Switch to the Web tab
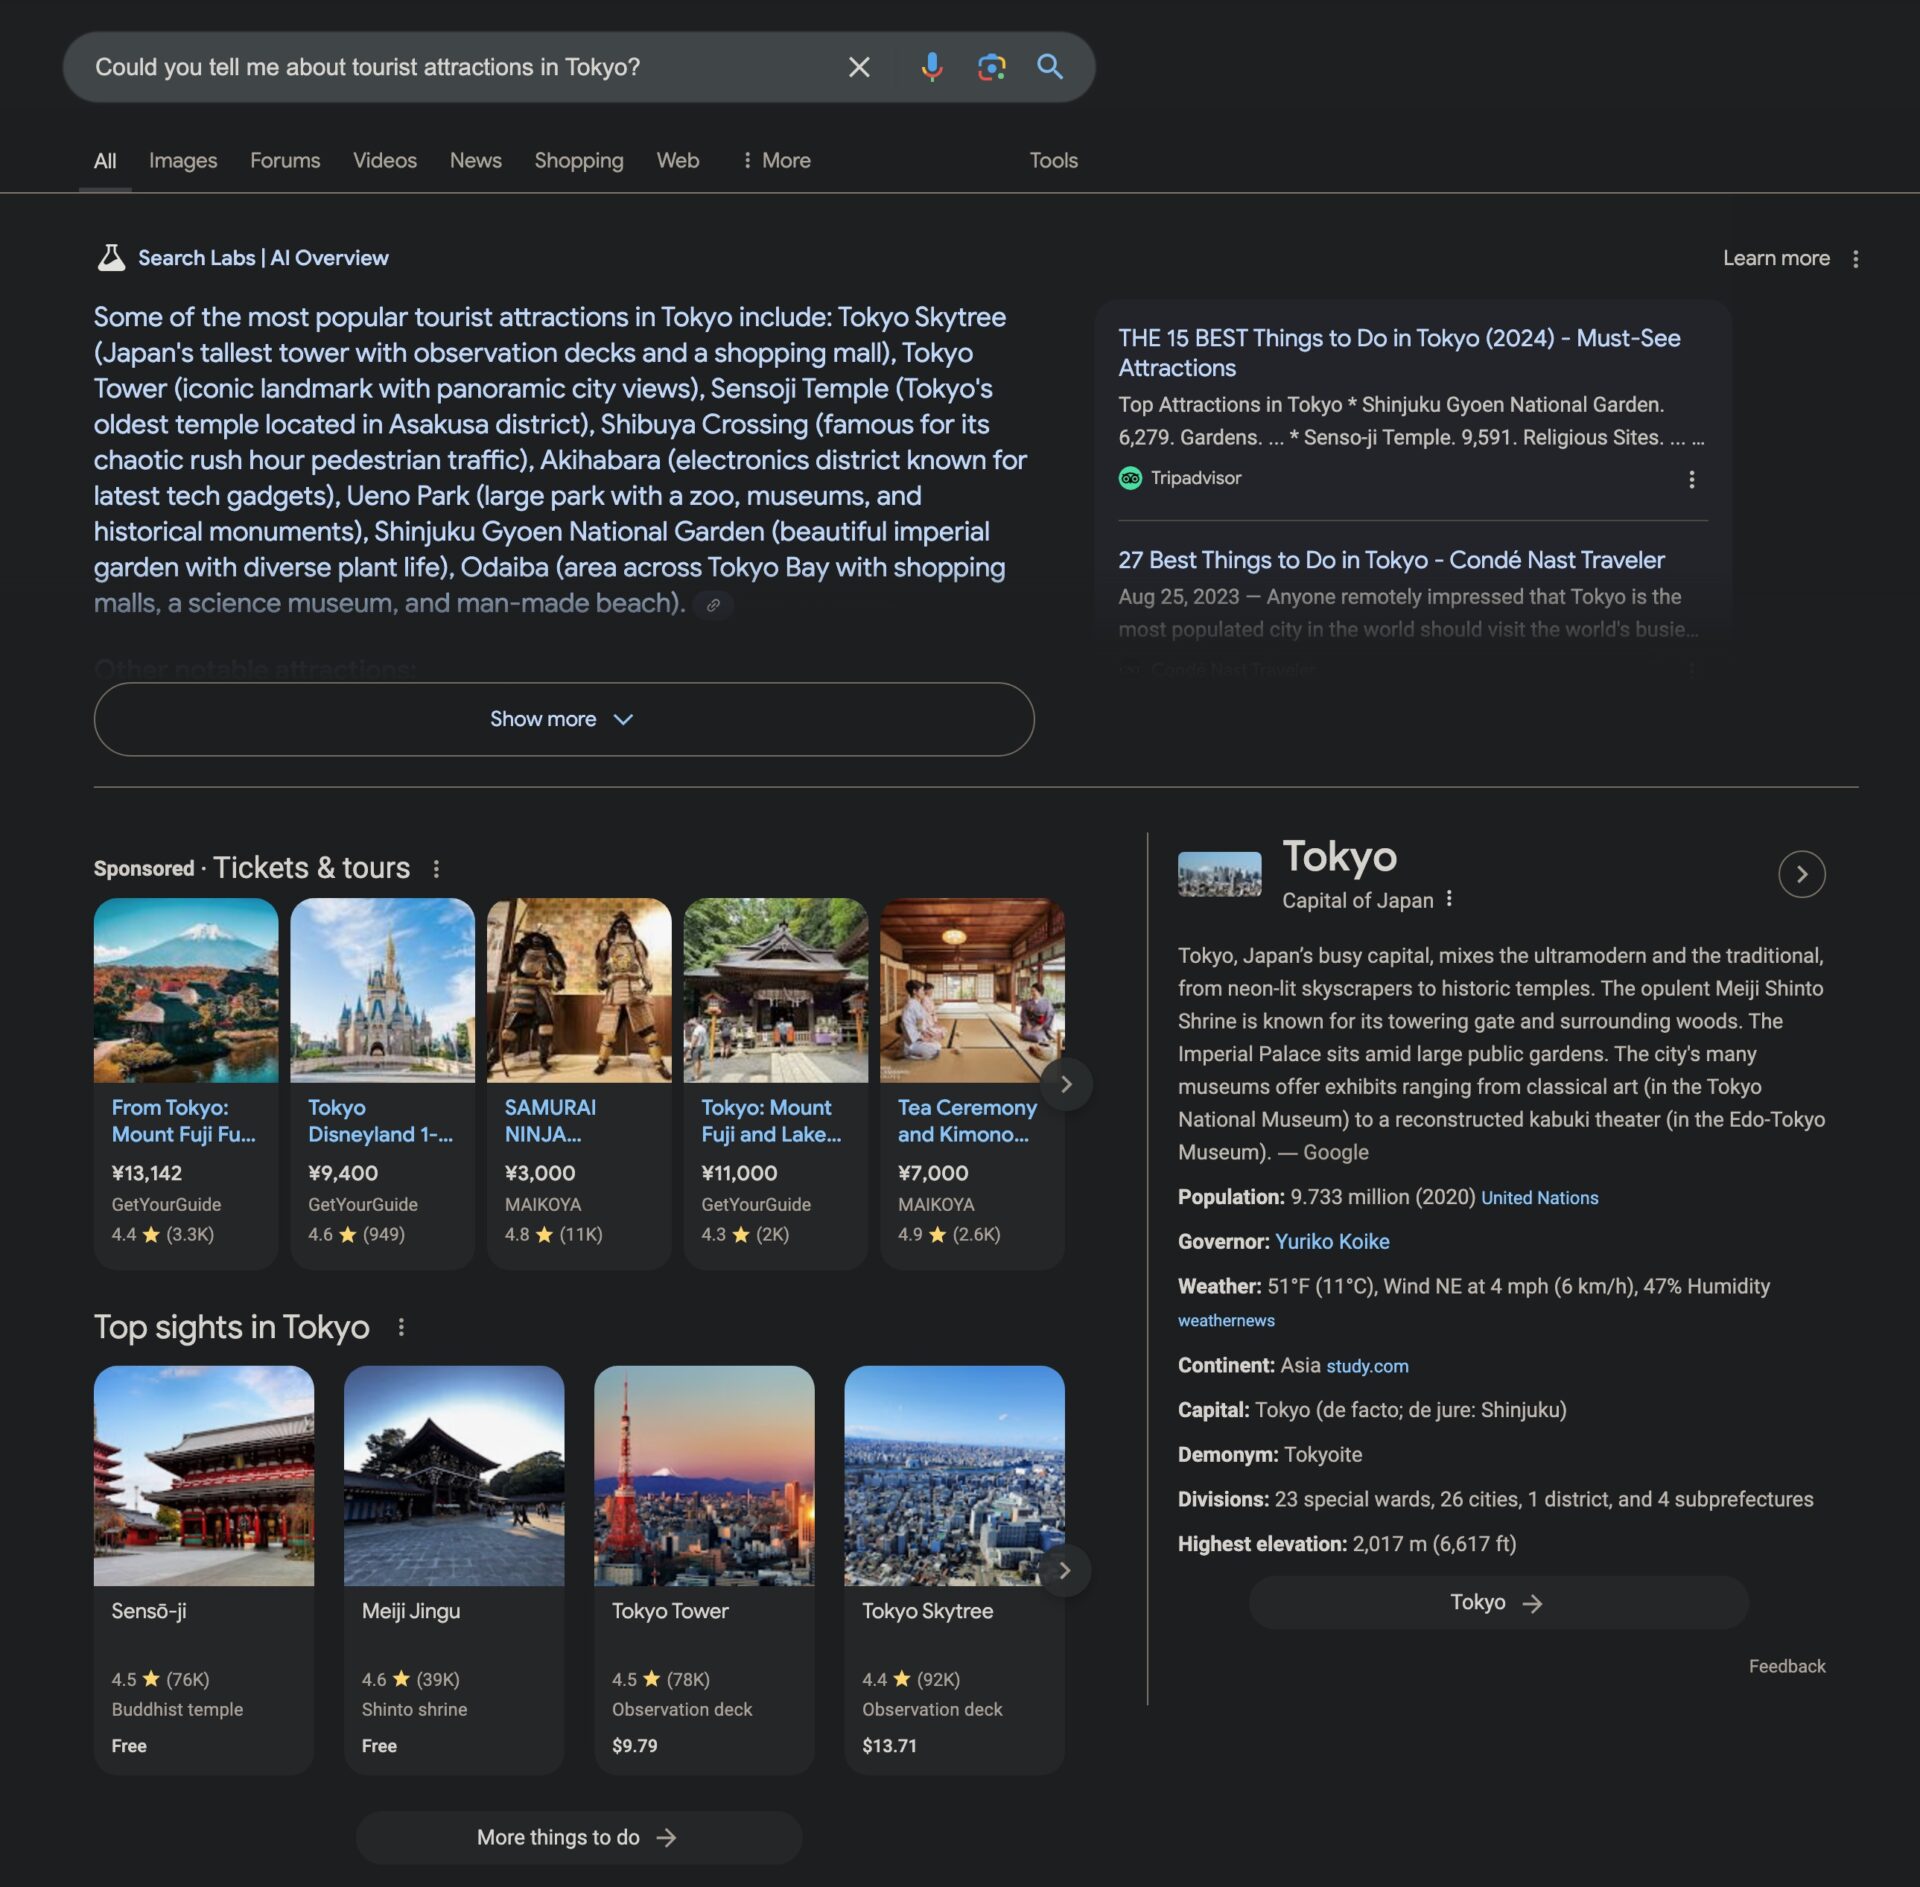1920x1887 pixels. tap(678, 160)
